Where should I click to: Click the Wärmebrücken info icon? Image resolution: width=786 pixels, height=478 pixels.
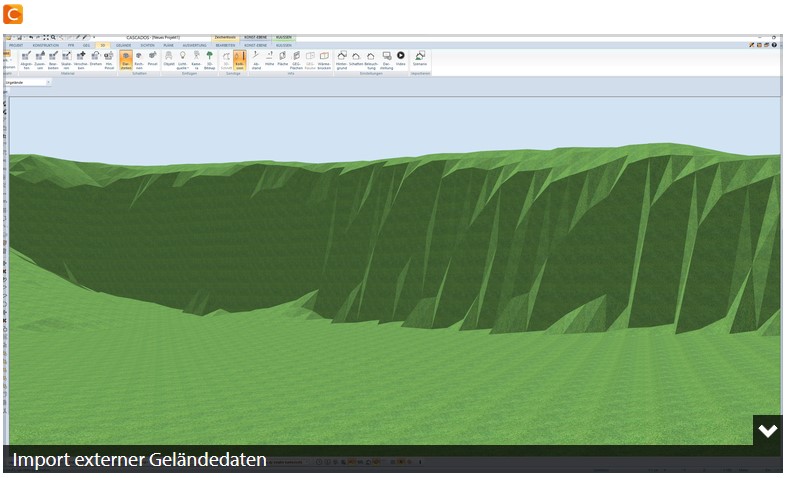pyautogui.click(x=324, y=60)
